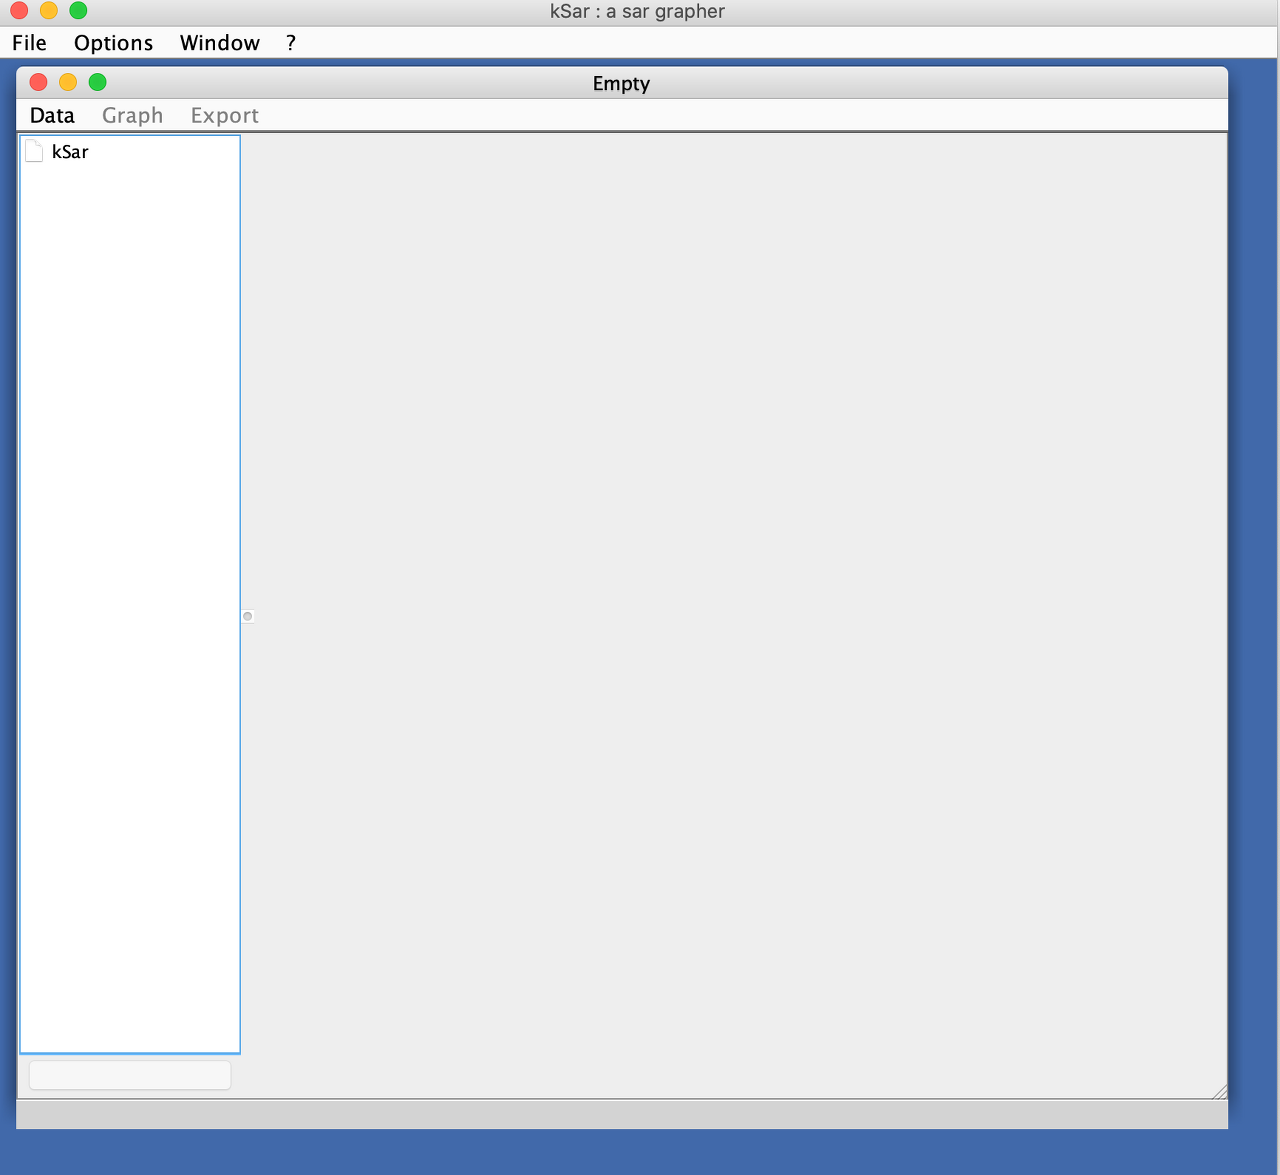Click the empty field below the tree

[130, 1075]
